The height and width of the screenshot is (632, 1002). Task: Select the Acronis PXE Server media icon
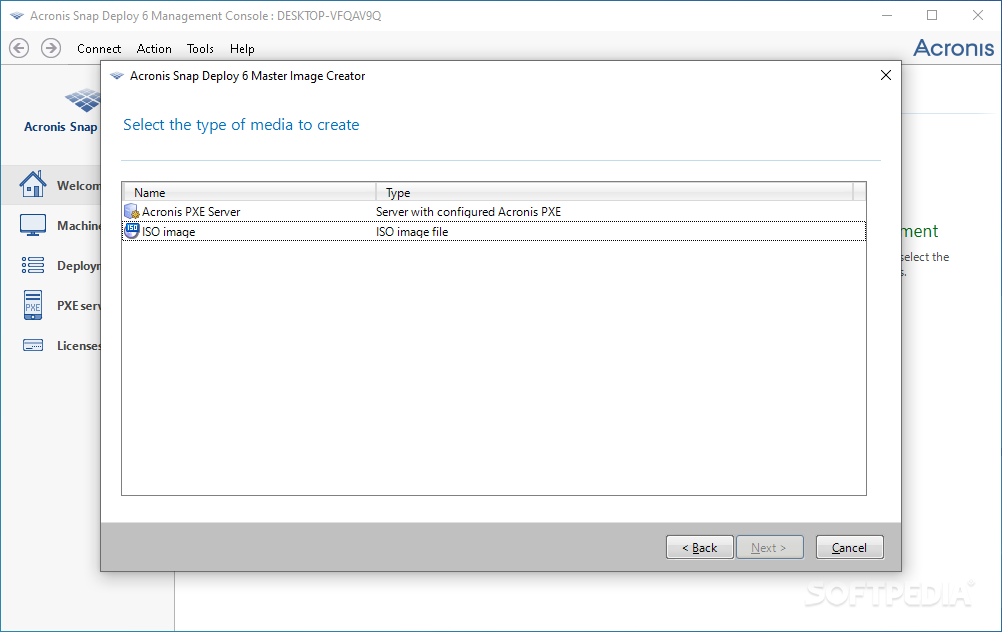click(x=132, y=211)
